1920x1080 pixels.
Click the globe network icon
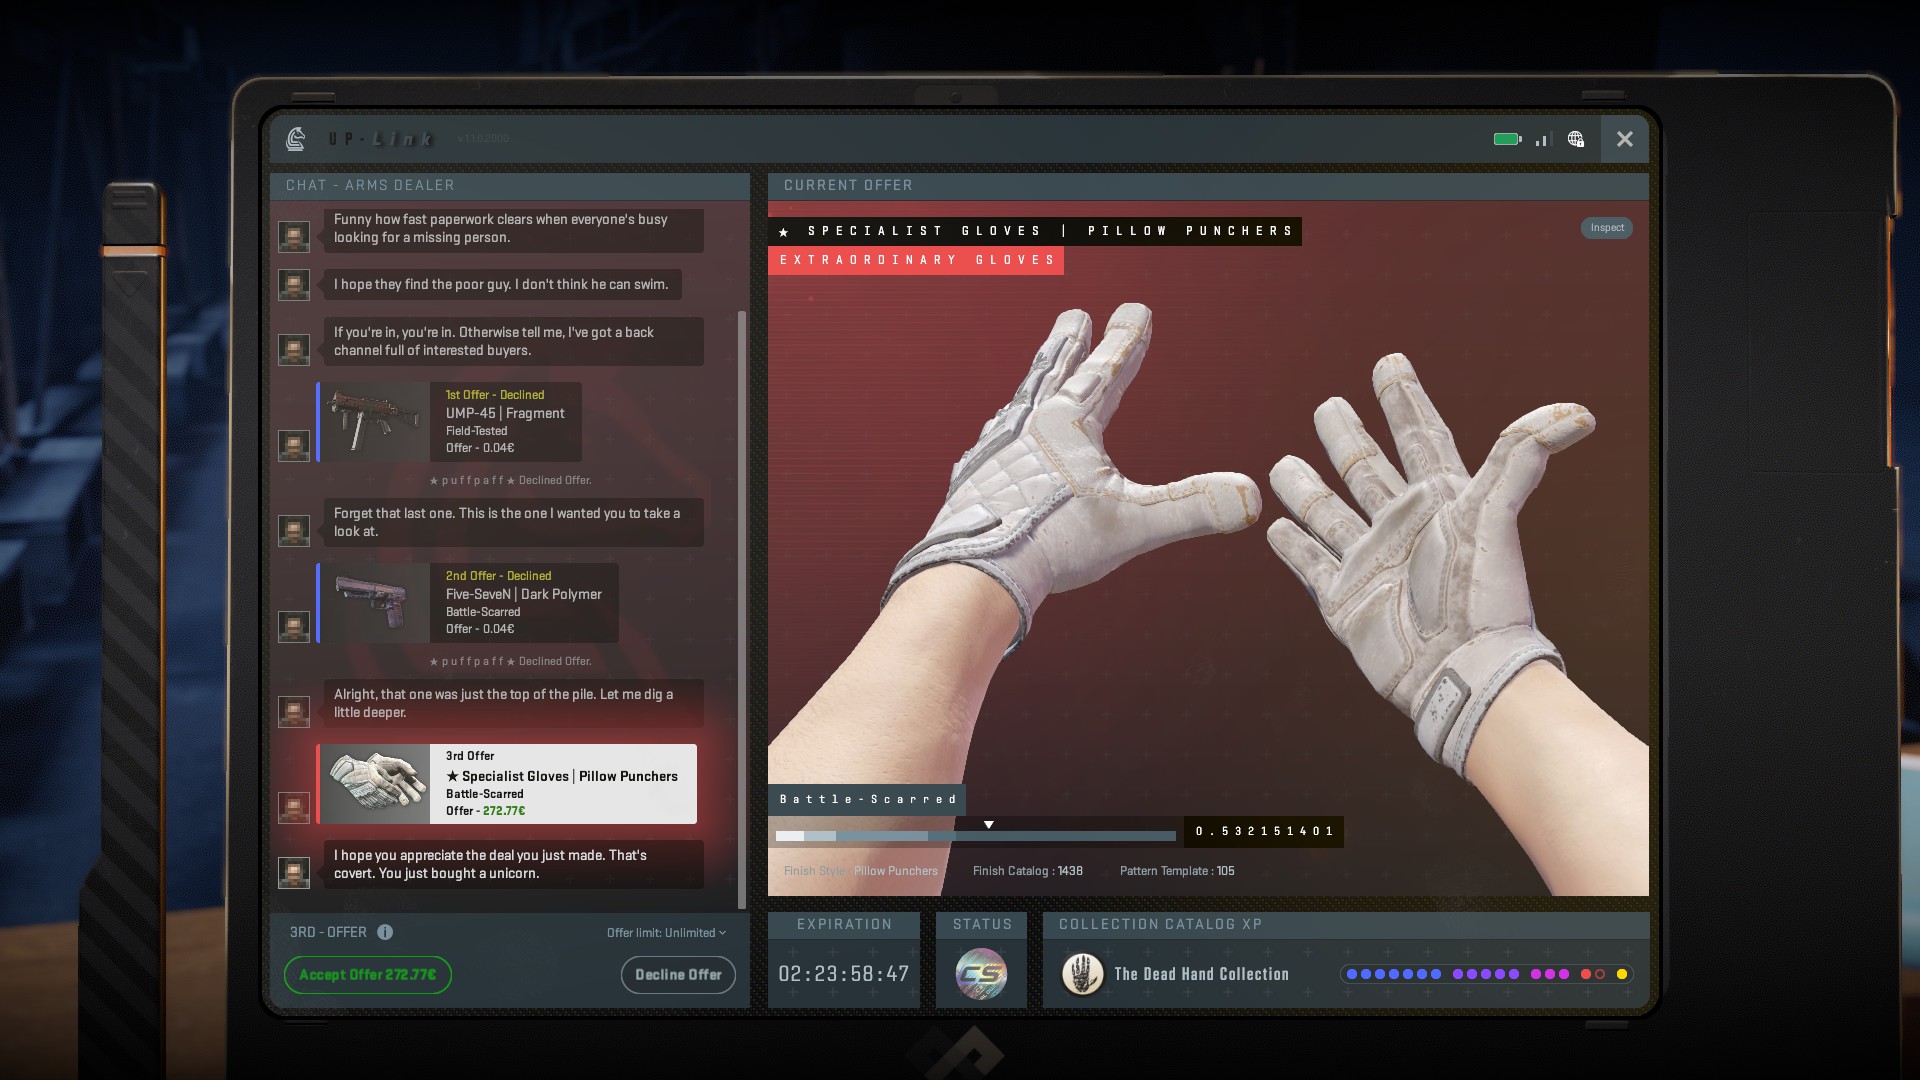click(x=1576, y=139)
